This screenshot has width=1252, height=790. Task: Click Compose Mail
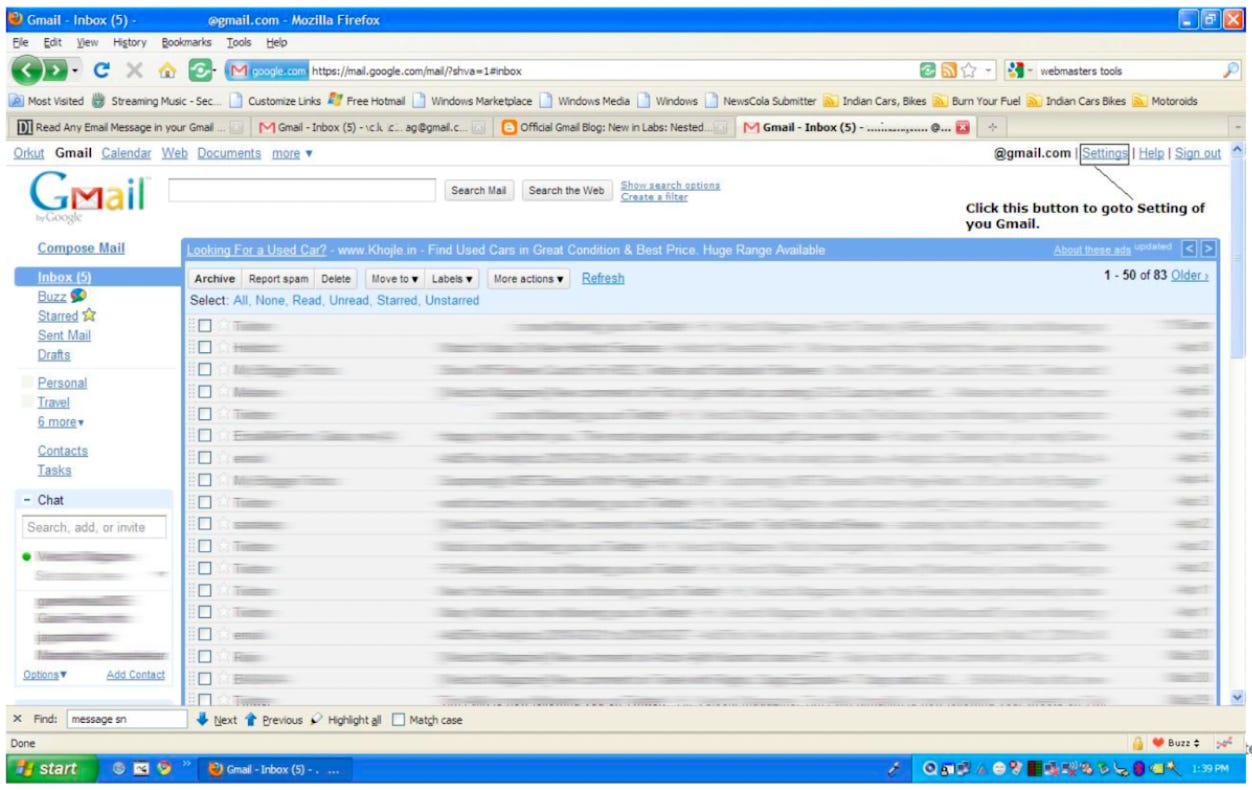(81, 248)
